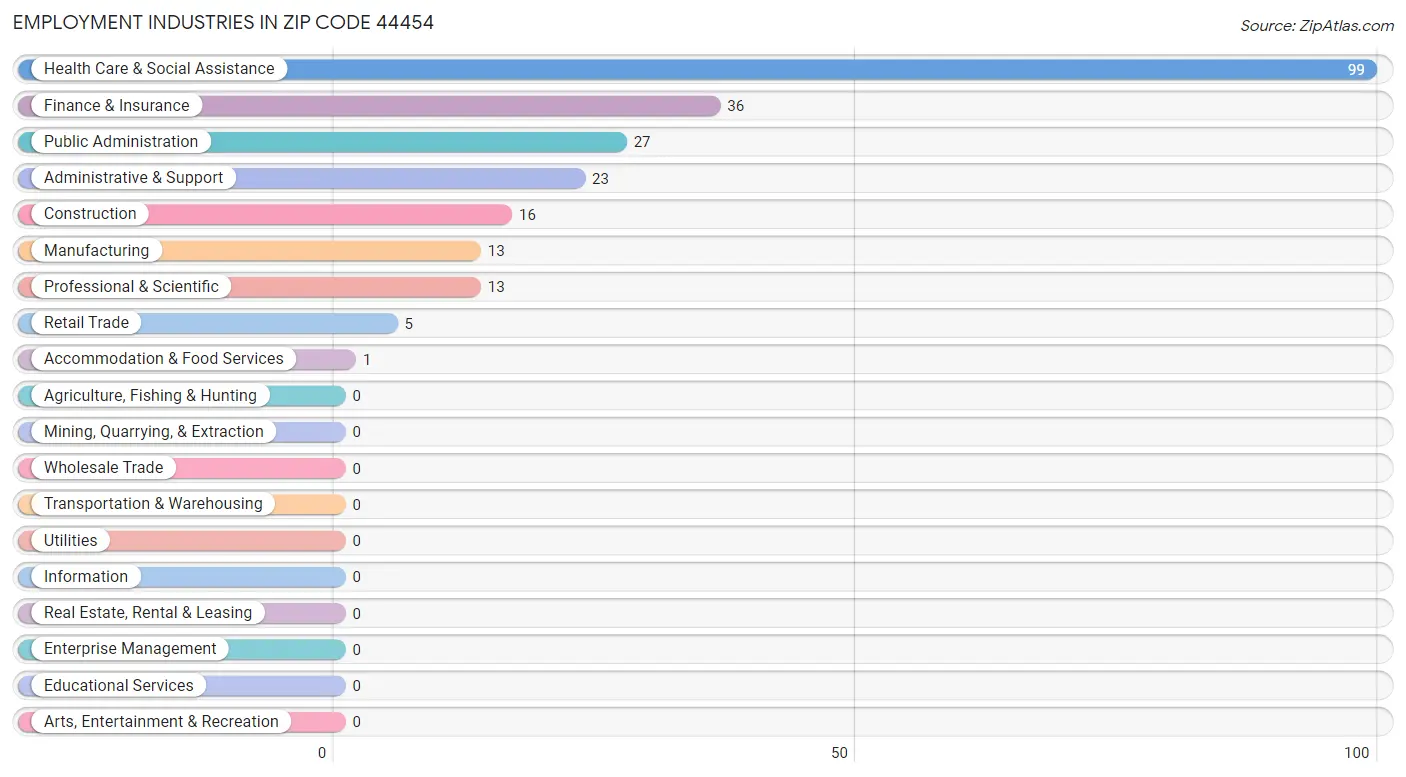Click the Information label
The width and height of the screenshot is (1406, 777).
click(86, 576)
